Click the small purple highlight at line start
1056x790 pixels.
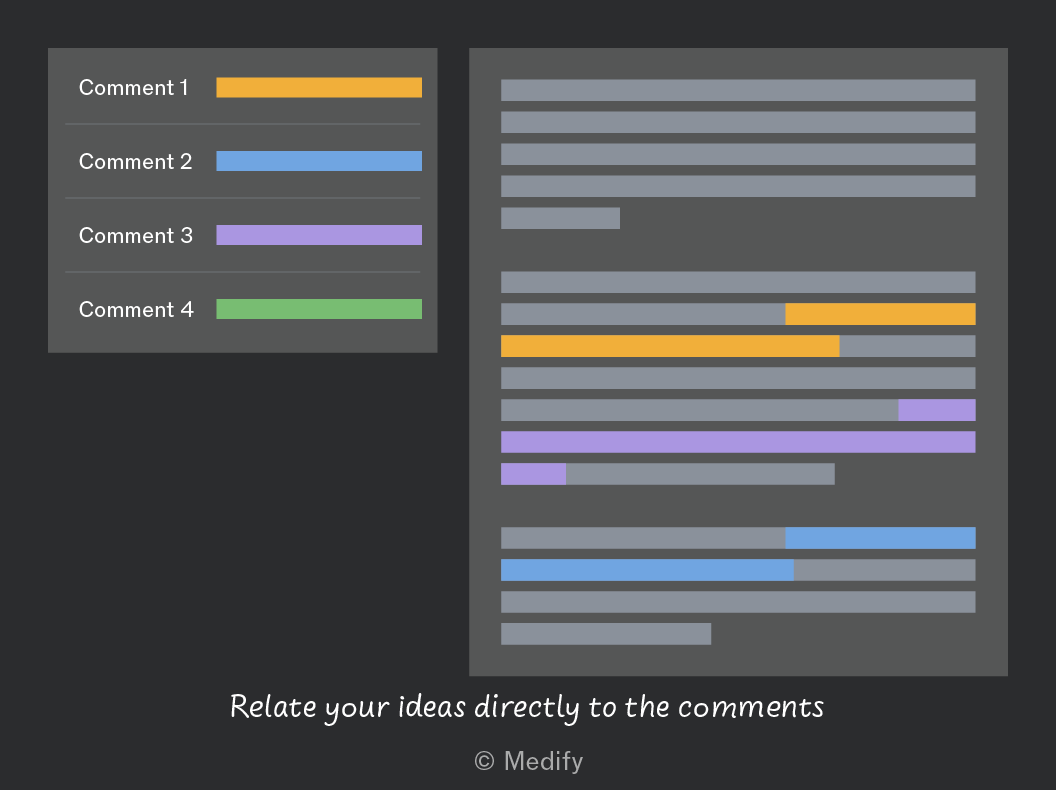point(533,474)
